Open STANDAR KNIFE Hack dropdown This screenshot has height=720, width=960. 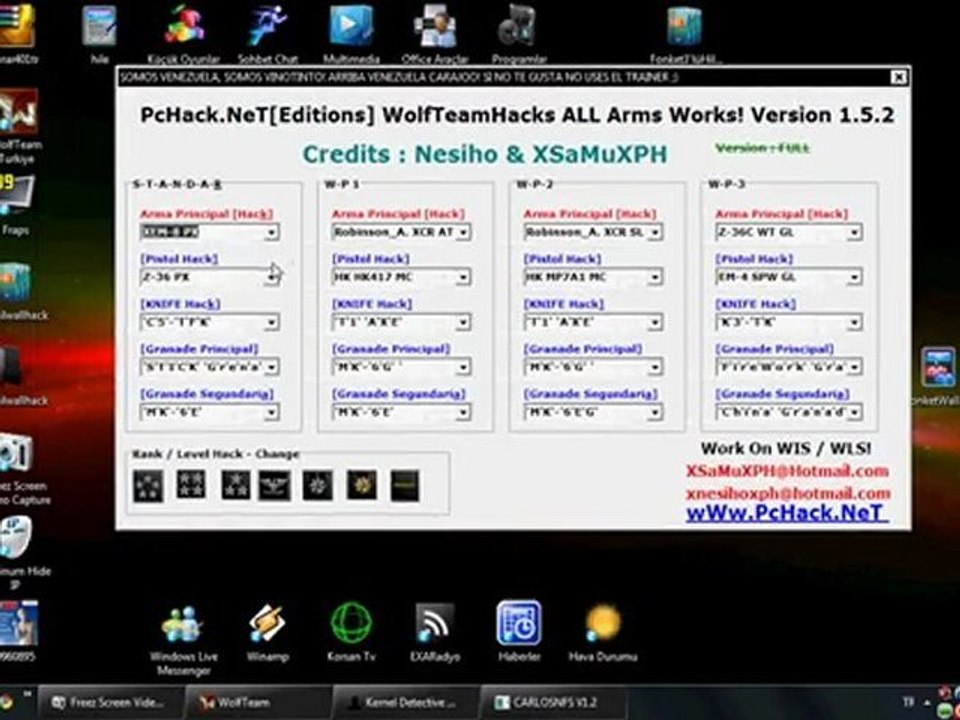210,322
